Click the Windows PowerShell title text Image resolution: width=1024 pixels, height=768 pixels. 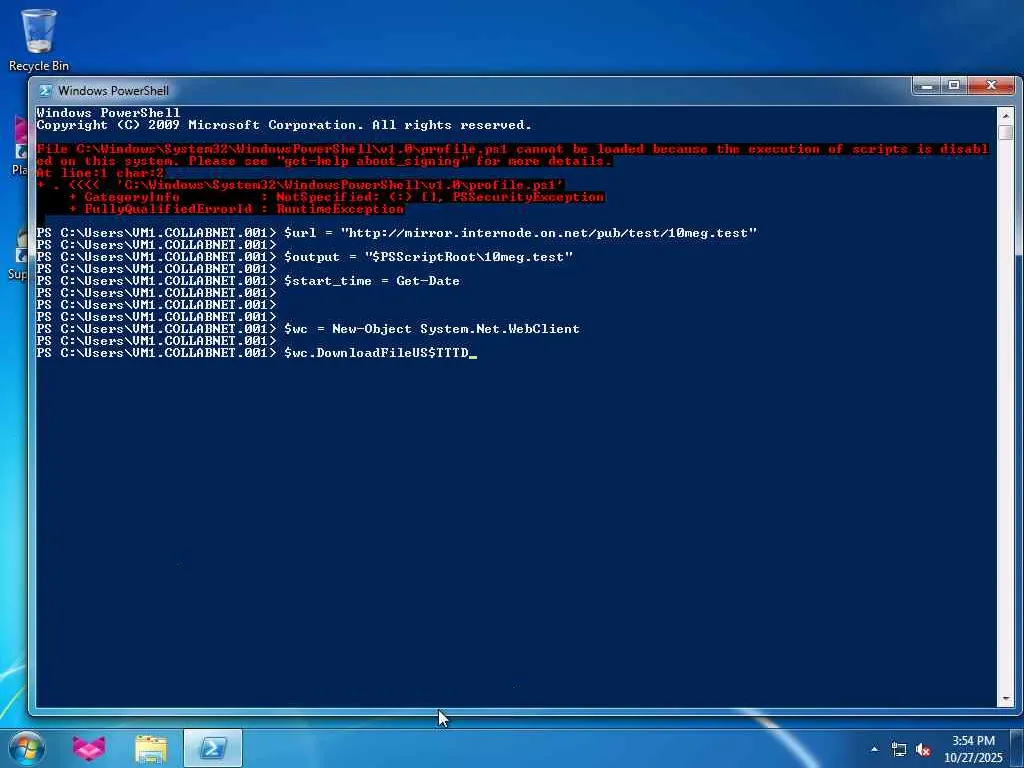click(x=113, y=91)
